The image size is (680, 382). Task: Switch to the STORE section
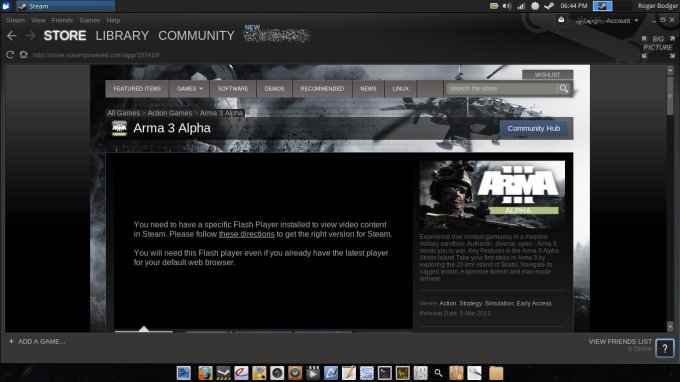click(65, 36)
